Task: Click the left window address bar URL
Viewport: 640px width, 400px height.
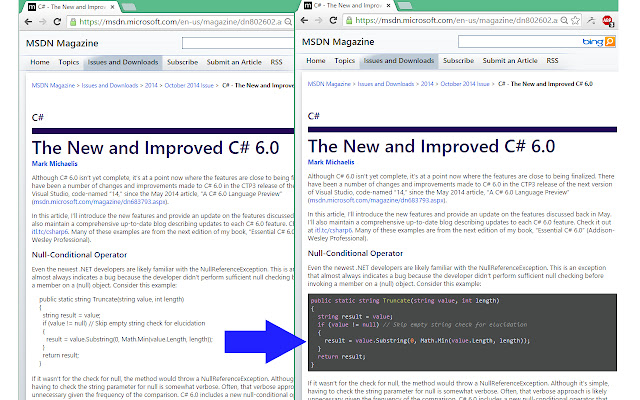Action: (x=180, y=22)
